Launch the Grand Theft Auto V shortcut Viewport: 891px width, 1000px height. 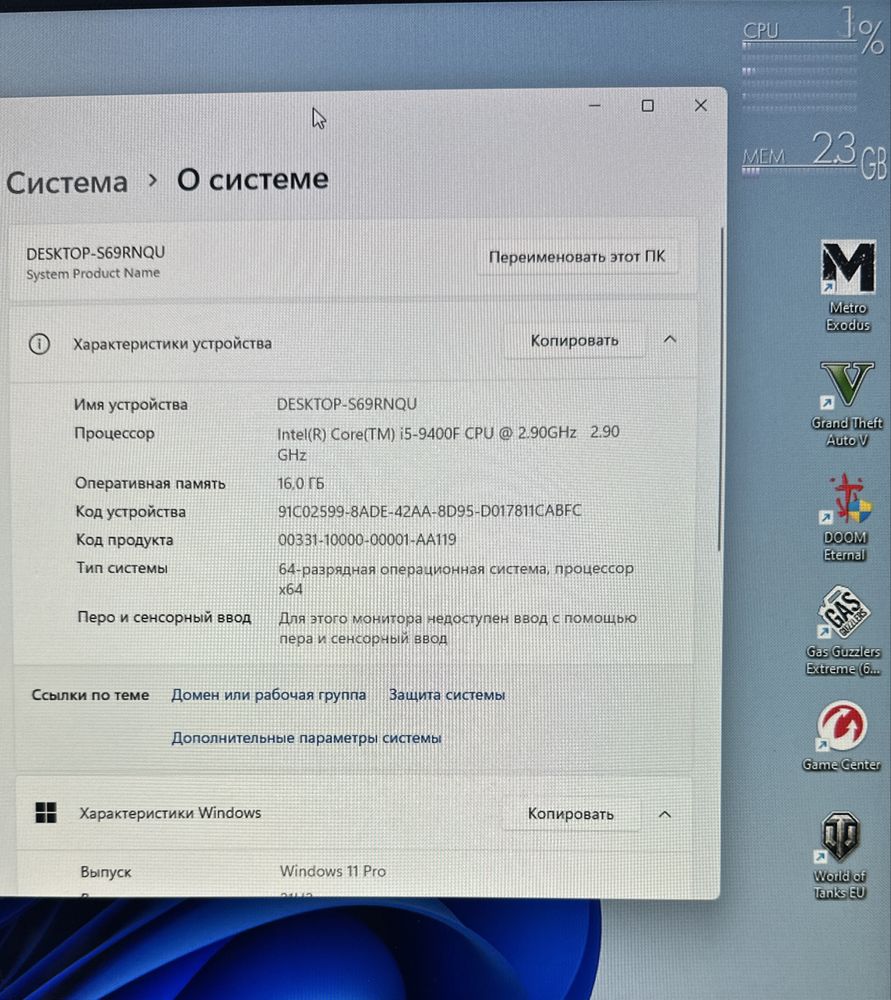coord(847,404)
